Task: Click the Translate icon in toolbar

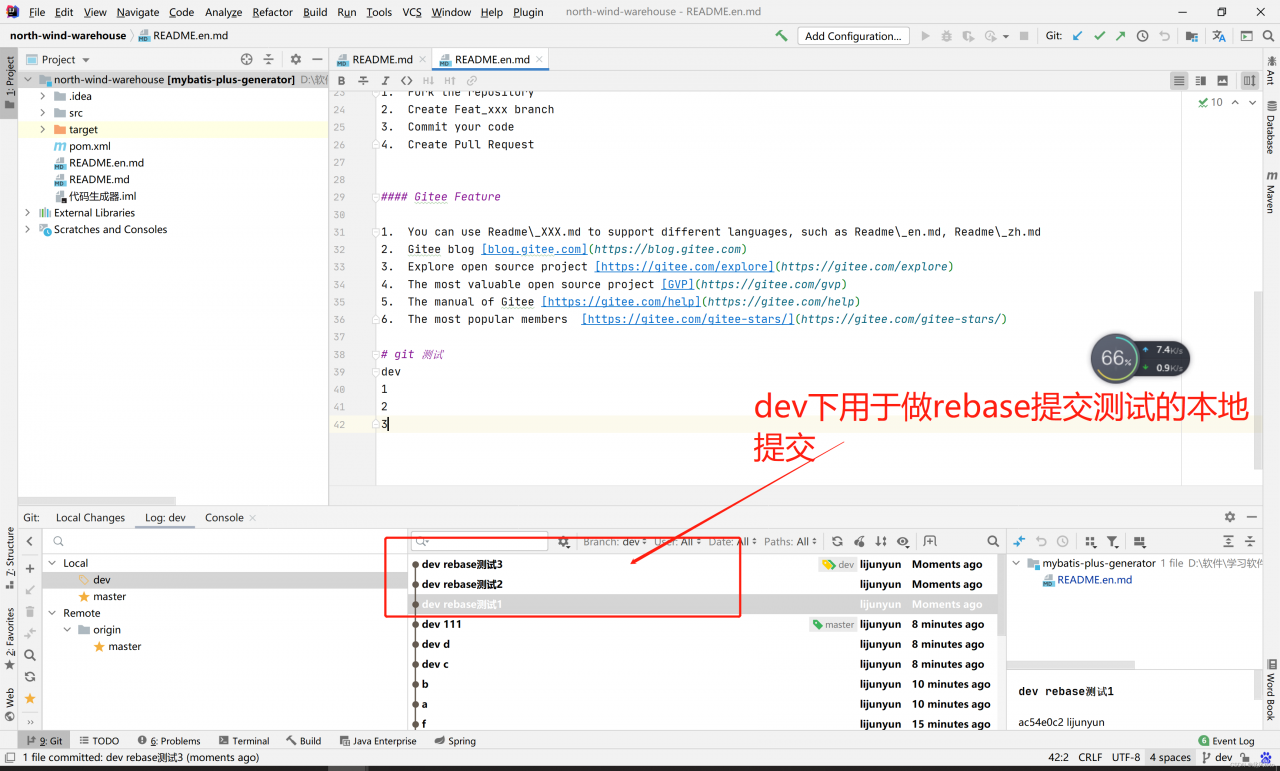Action: [x=1219, y=36]
